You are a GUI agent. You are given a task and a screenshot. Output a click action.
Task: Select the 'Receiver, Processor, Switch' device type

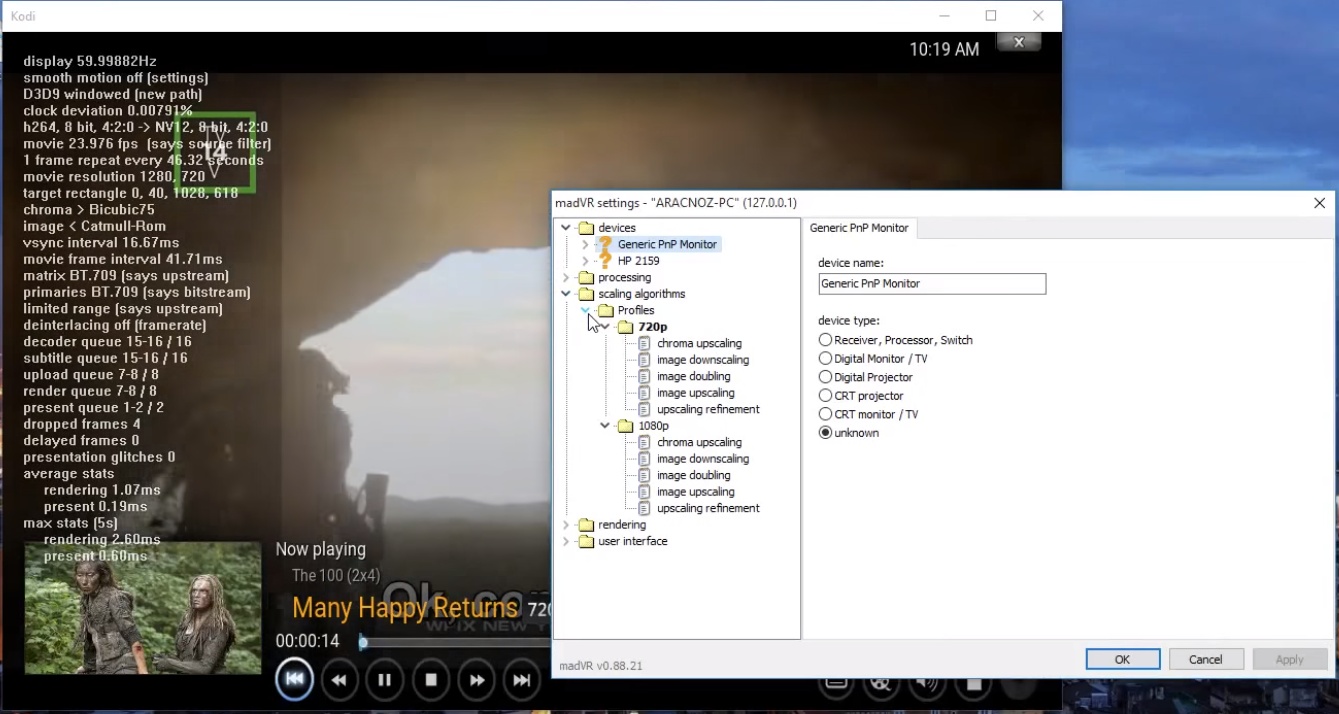click(826, 340)
